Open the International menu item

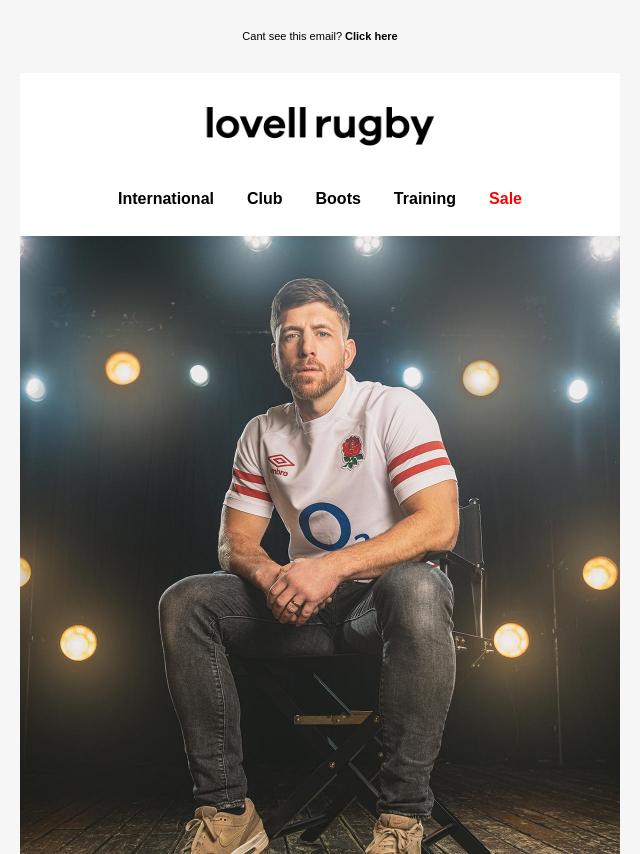point(166,198)
